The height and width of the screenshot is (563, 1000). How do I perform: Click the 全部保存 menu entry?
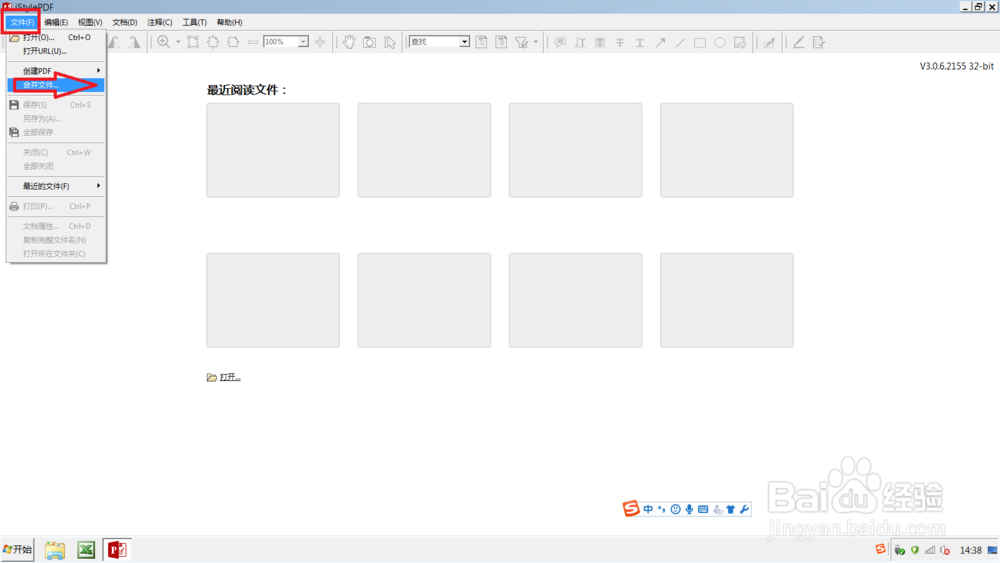tap(55, 132)
